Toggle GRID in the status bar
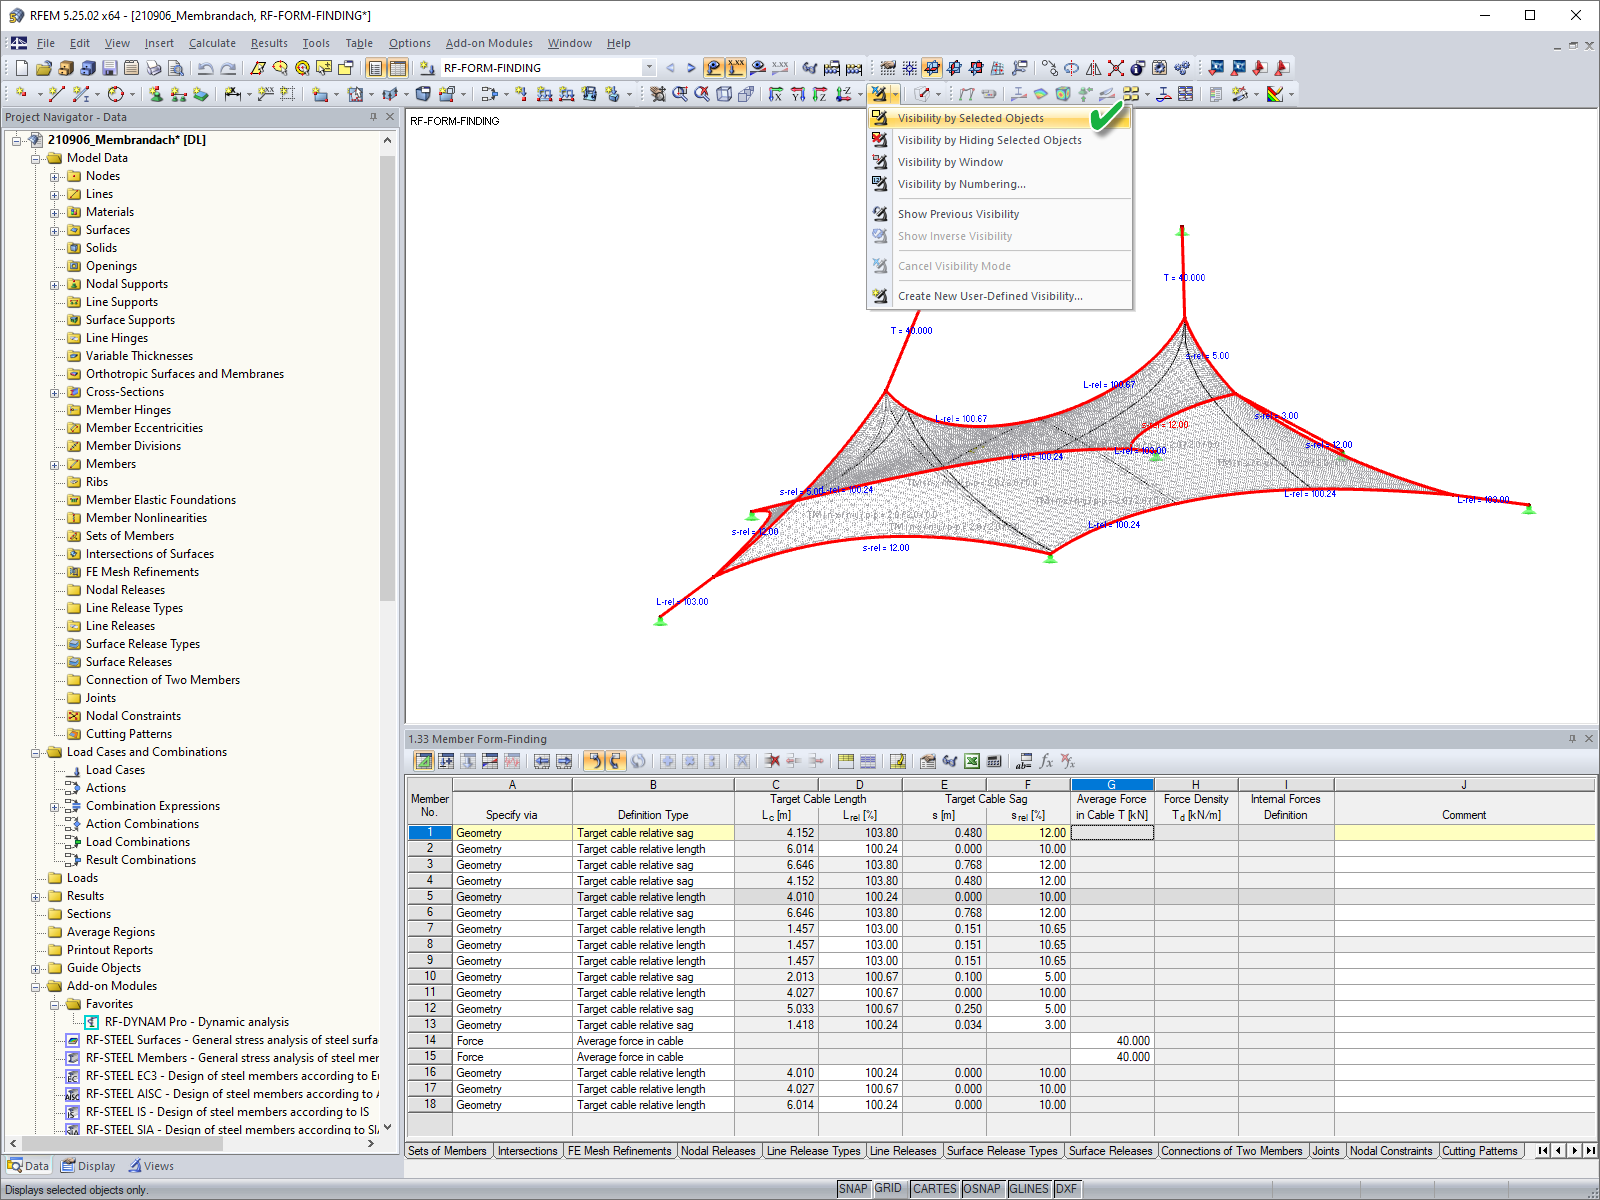The image size is (1600, 1200). (x=888, y=1189)
